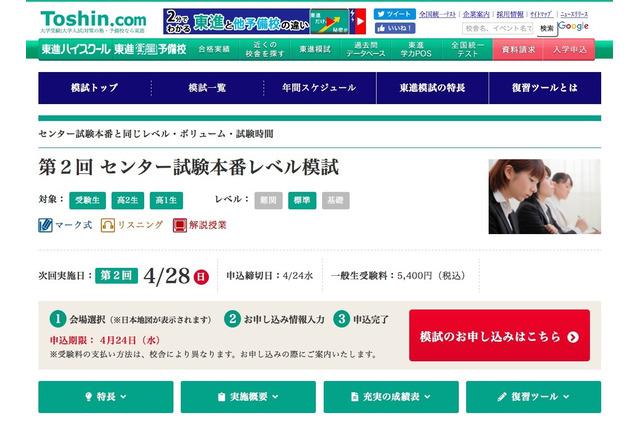Select the 高2生 target tag
Image resolution: width=640 pixels, height=426 pixels.
pos(127,200)
